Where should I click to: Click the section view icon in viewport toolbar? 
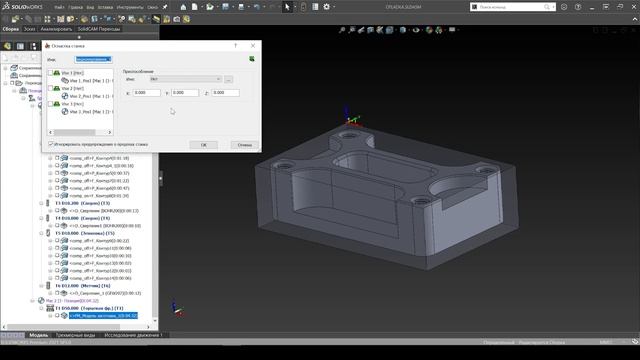click(371, 30)
